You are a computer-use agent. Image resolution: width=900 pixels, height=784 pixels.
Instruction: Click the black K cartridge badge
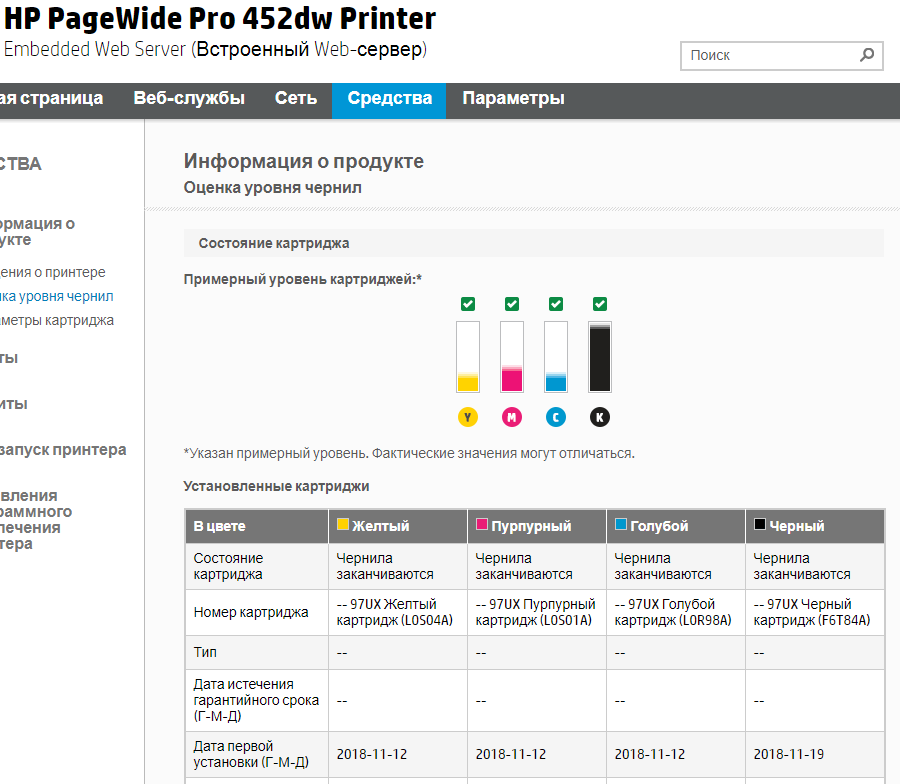[600, 417]
